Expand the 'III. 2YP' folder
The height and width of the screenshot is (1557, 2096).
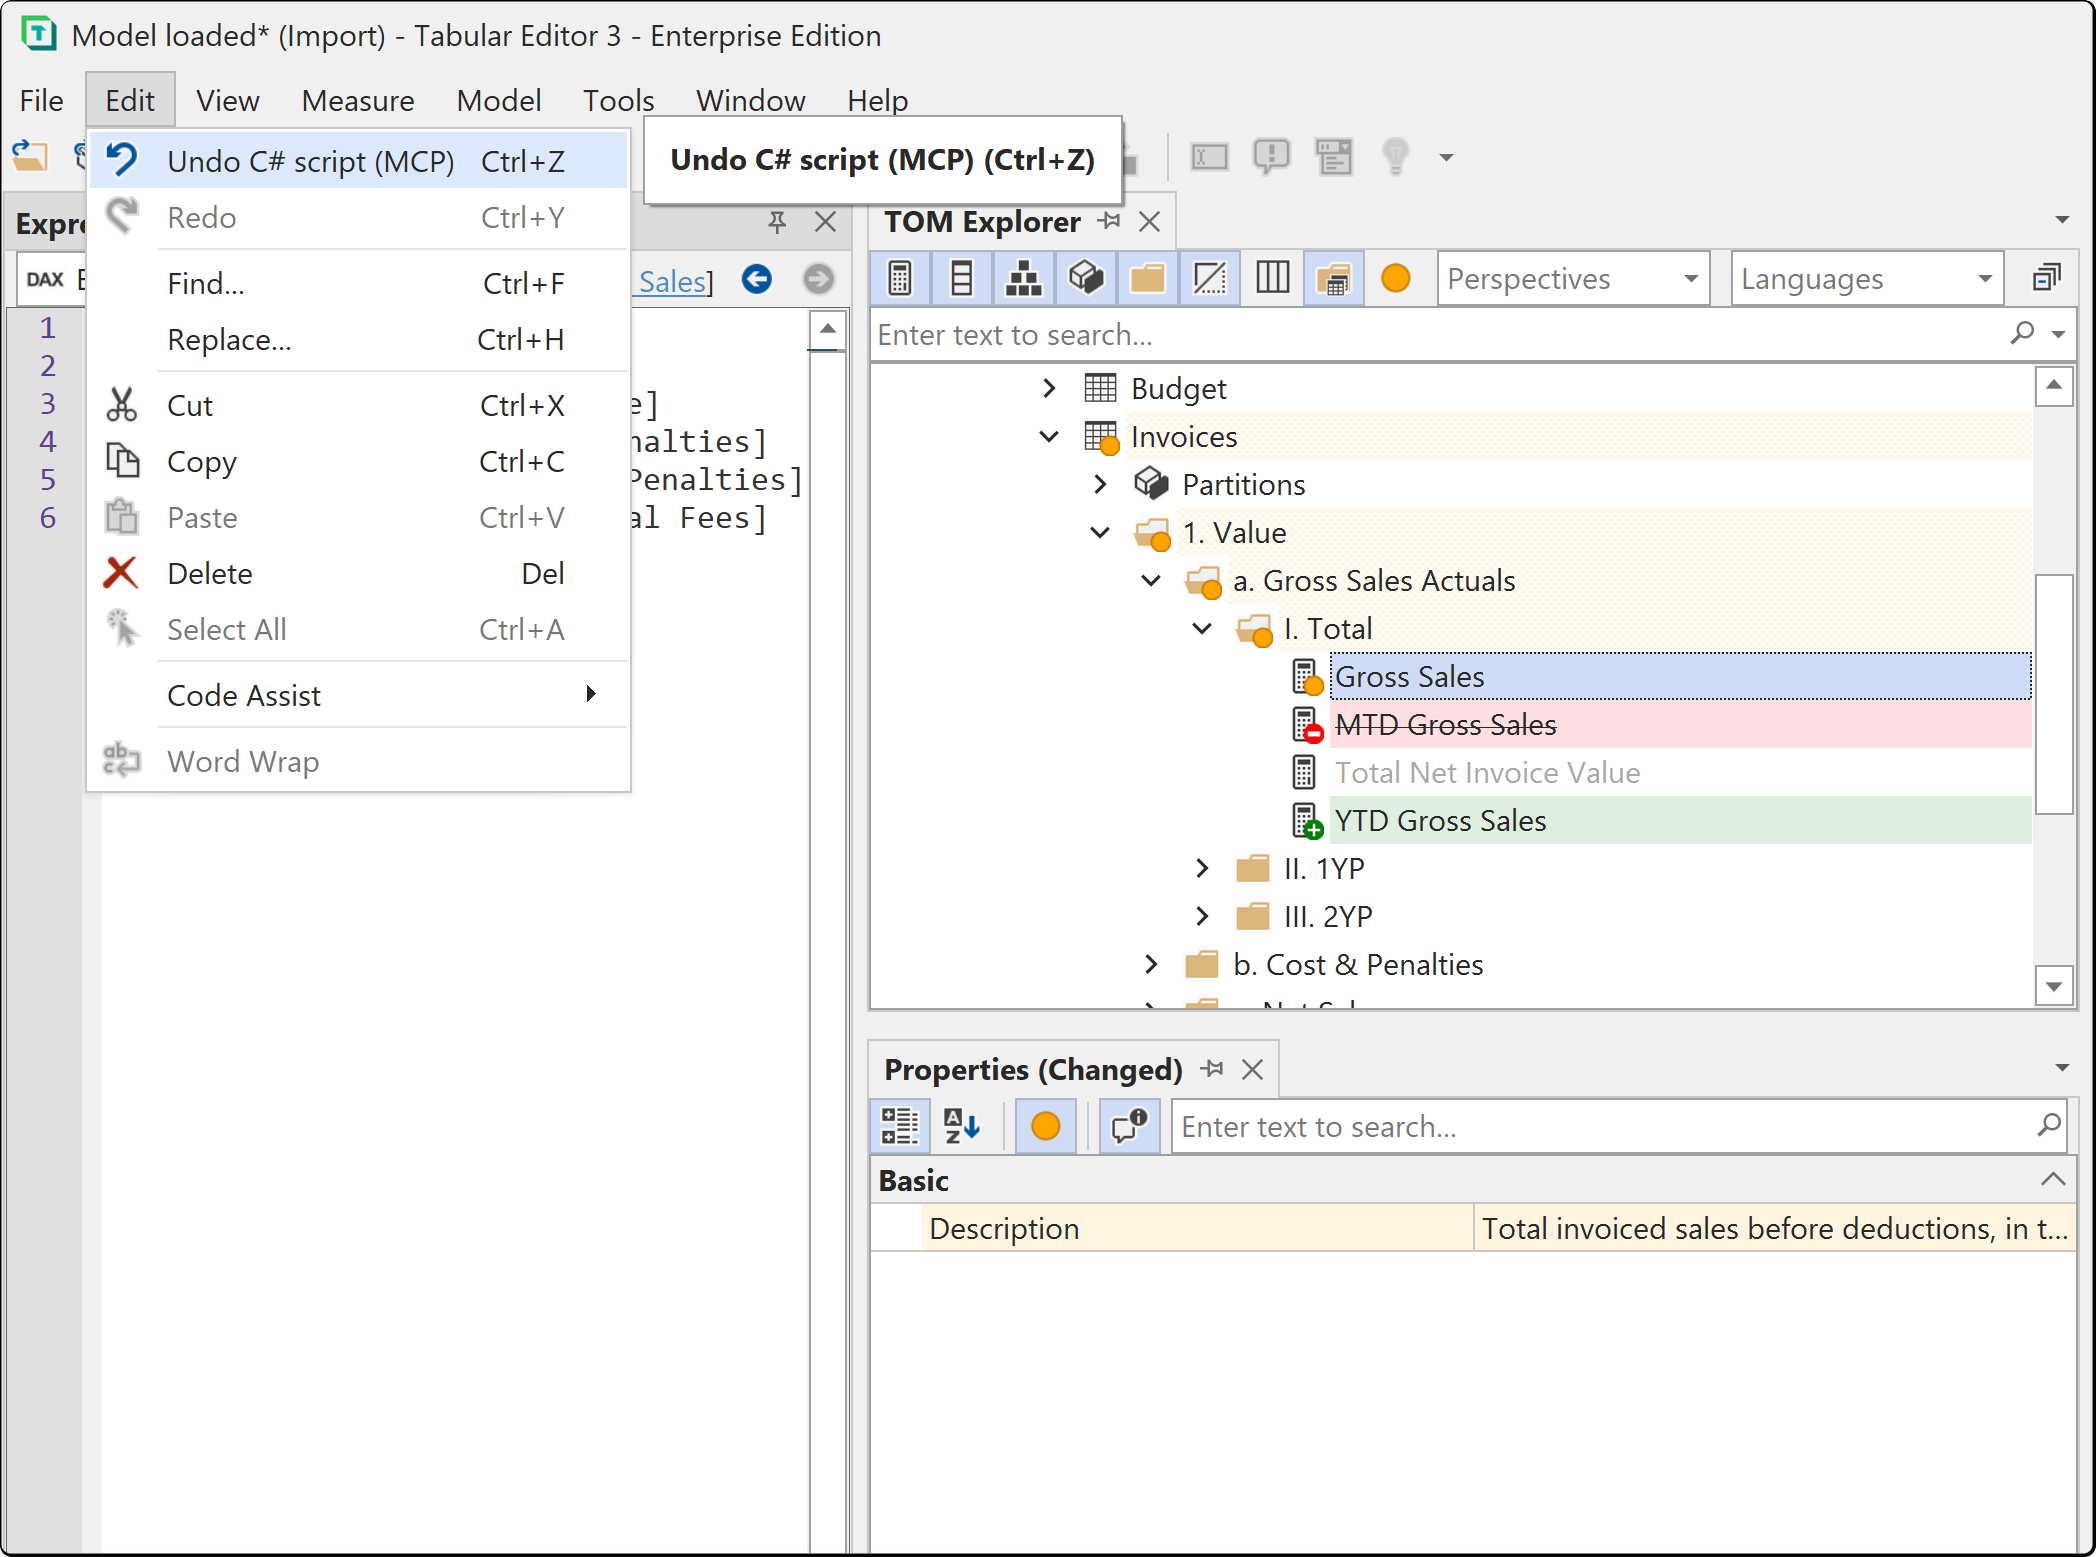(x=1203, y=916)
